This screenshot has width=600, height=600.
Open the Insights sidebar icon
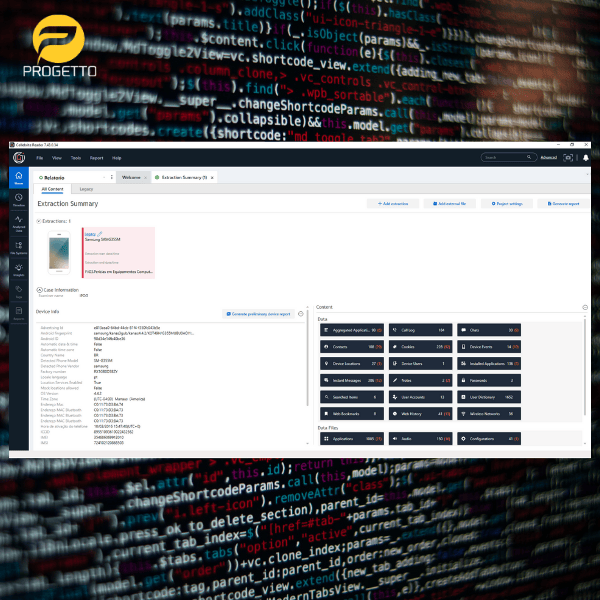19,269
